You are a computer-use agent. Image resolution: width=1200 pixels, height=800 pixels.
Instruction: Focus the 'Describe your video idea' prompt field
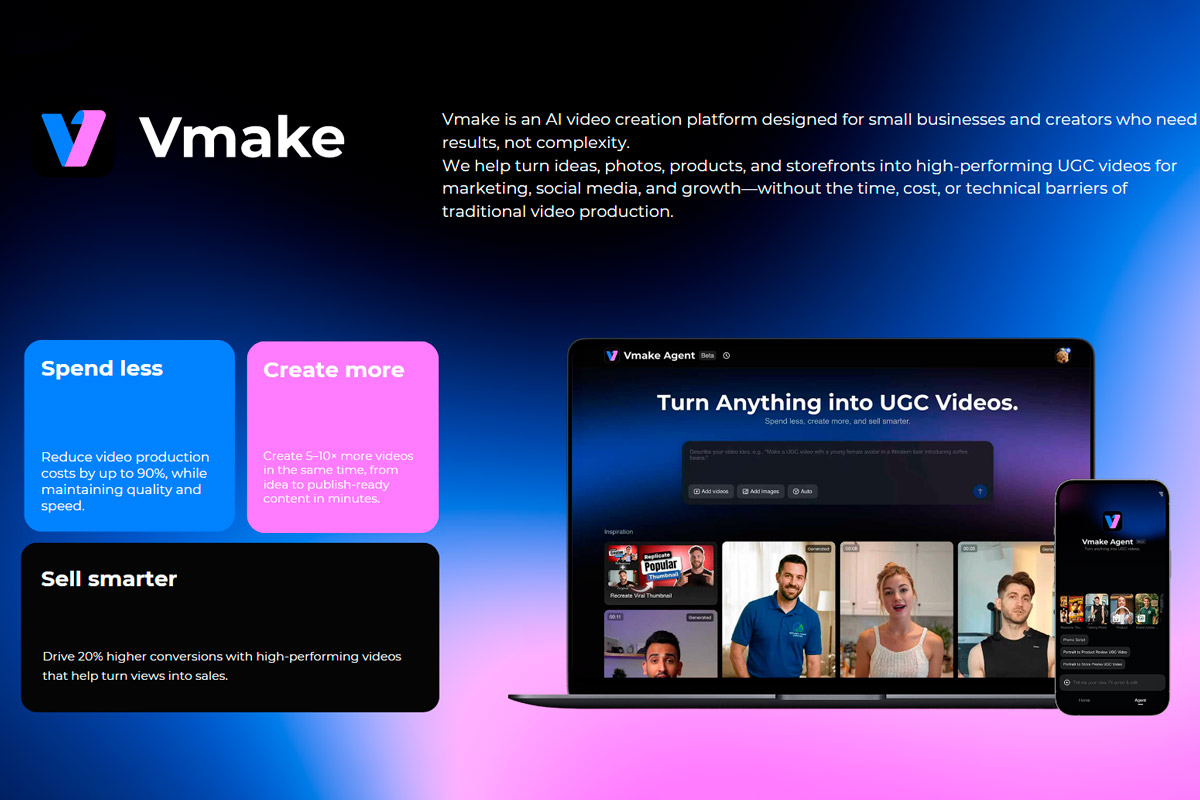[x=838, y=472]
